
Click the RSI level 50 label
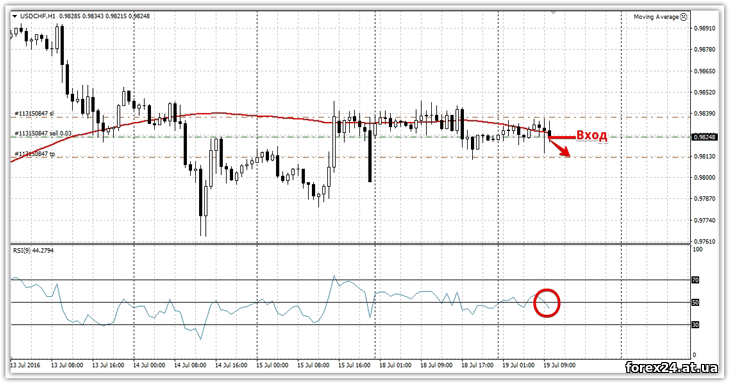(696, 303)
